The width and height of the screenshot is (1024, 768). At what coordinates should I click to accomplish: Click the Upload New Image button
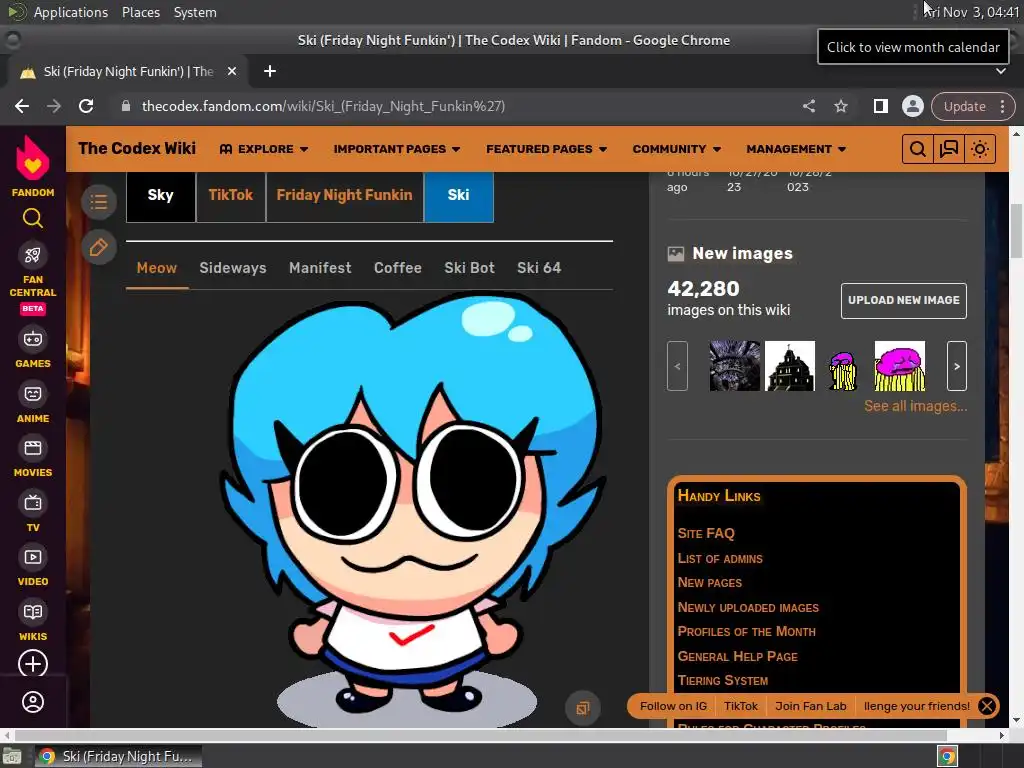point(903,300)
